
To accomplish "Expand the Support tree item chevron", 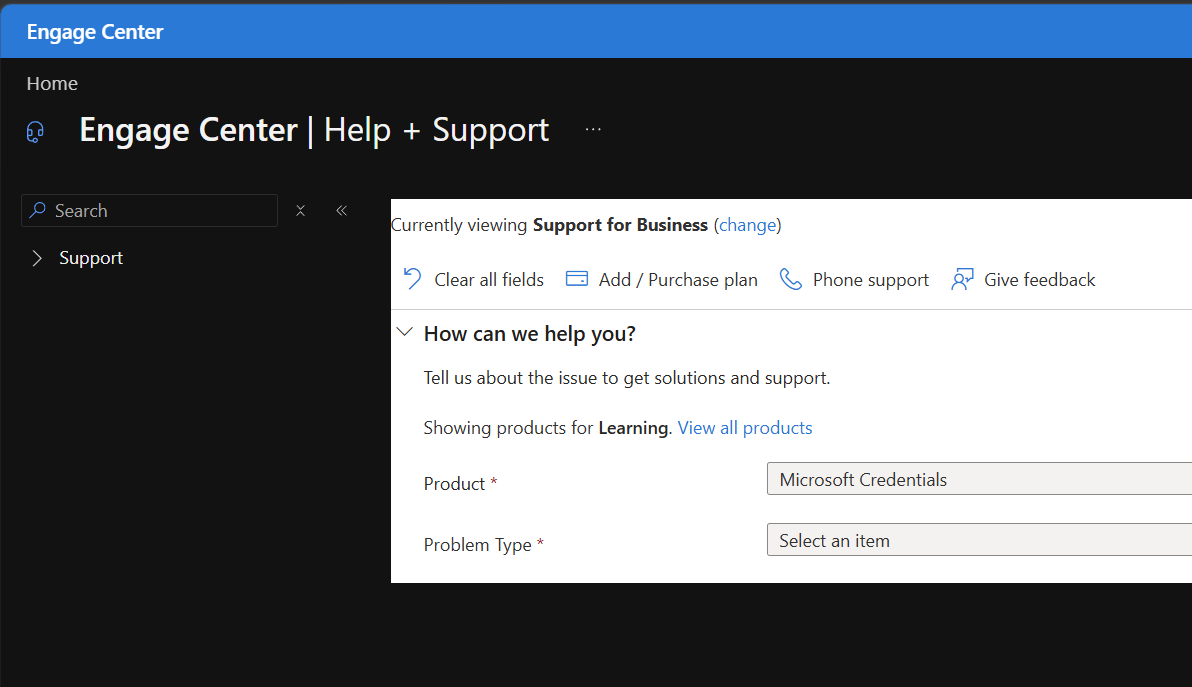I will click(36, 258).
